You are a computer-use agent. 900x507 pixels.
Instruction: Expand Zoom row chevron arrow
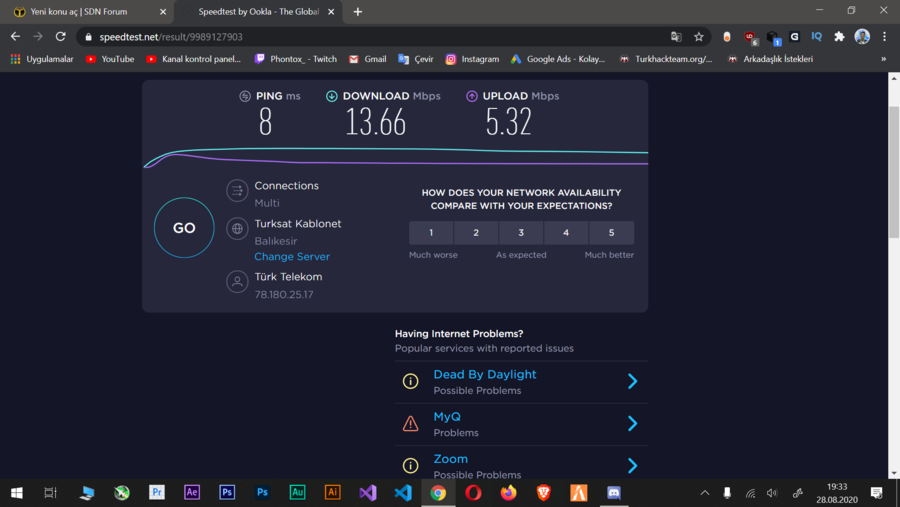[x=633, y=466]
